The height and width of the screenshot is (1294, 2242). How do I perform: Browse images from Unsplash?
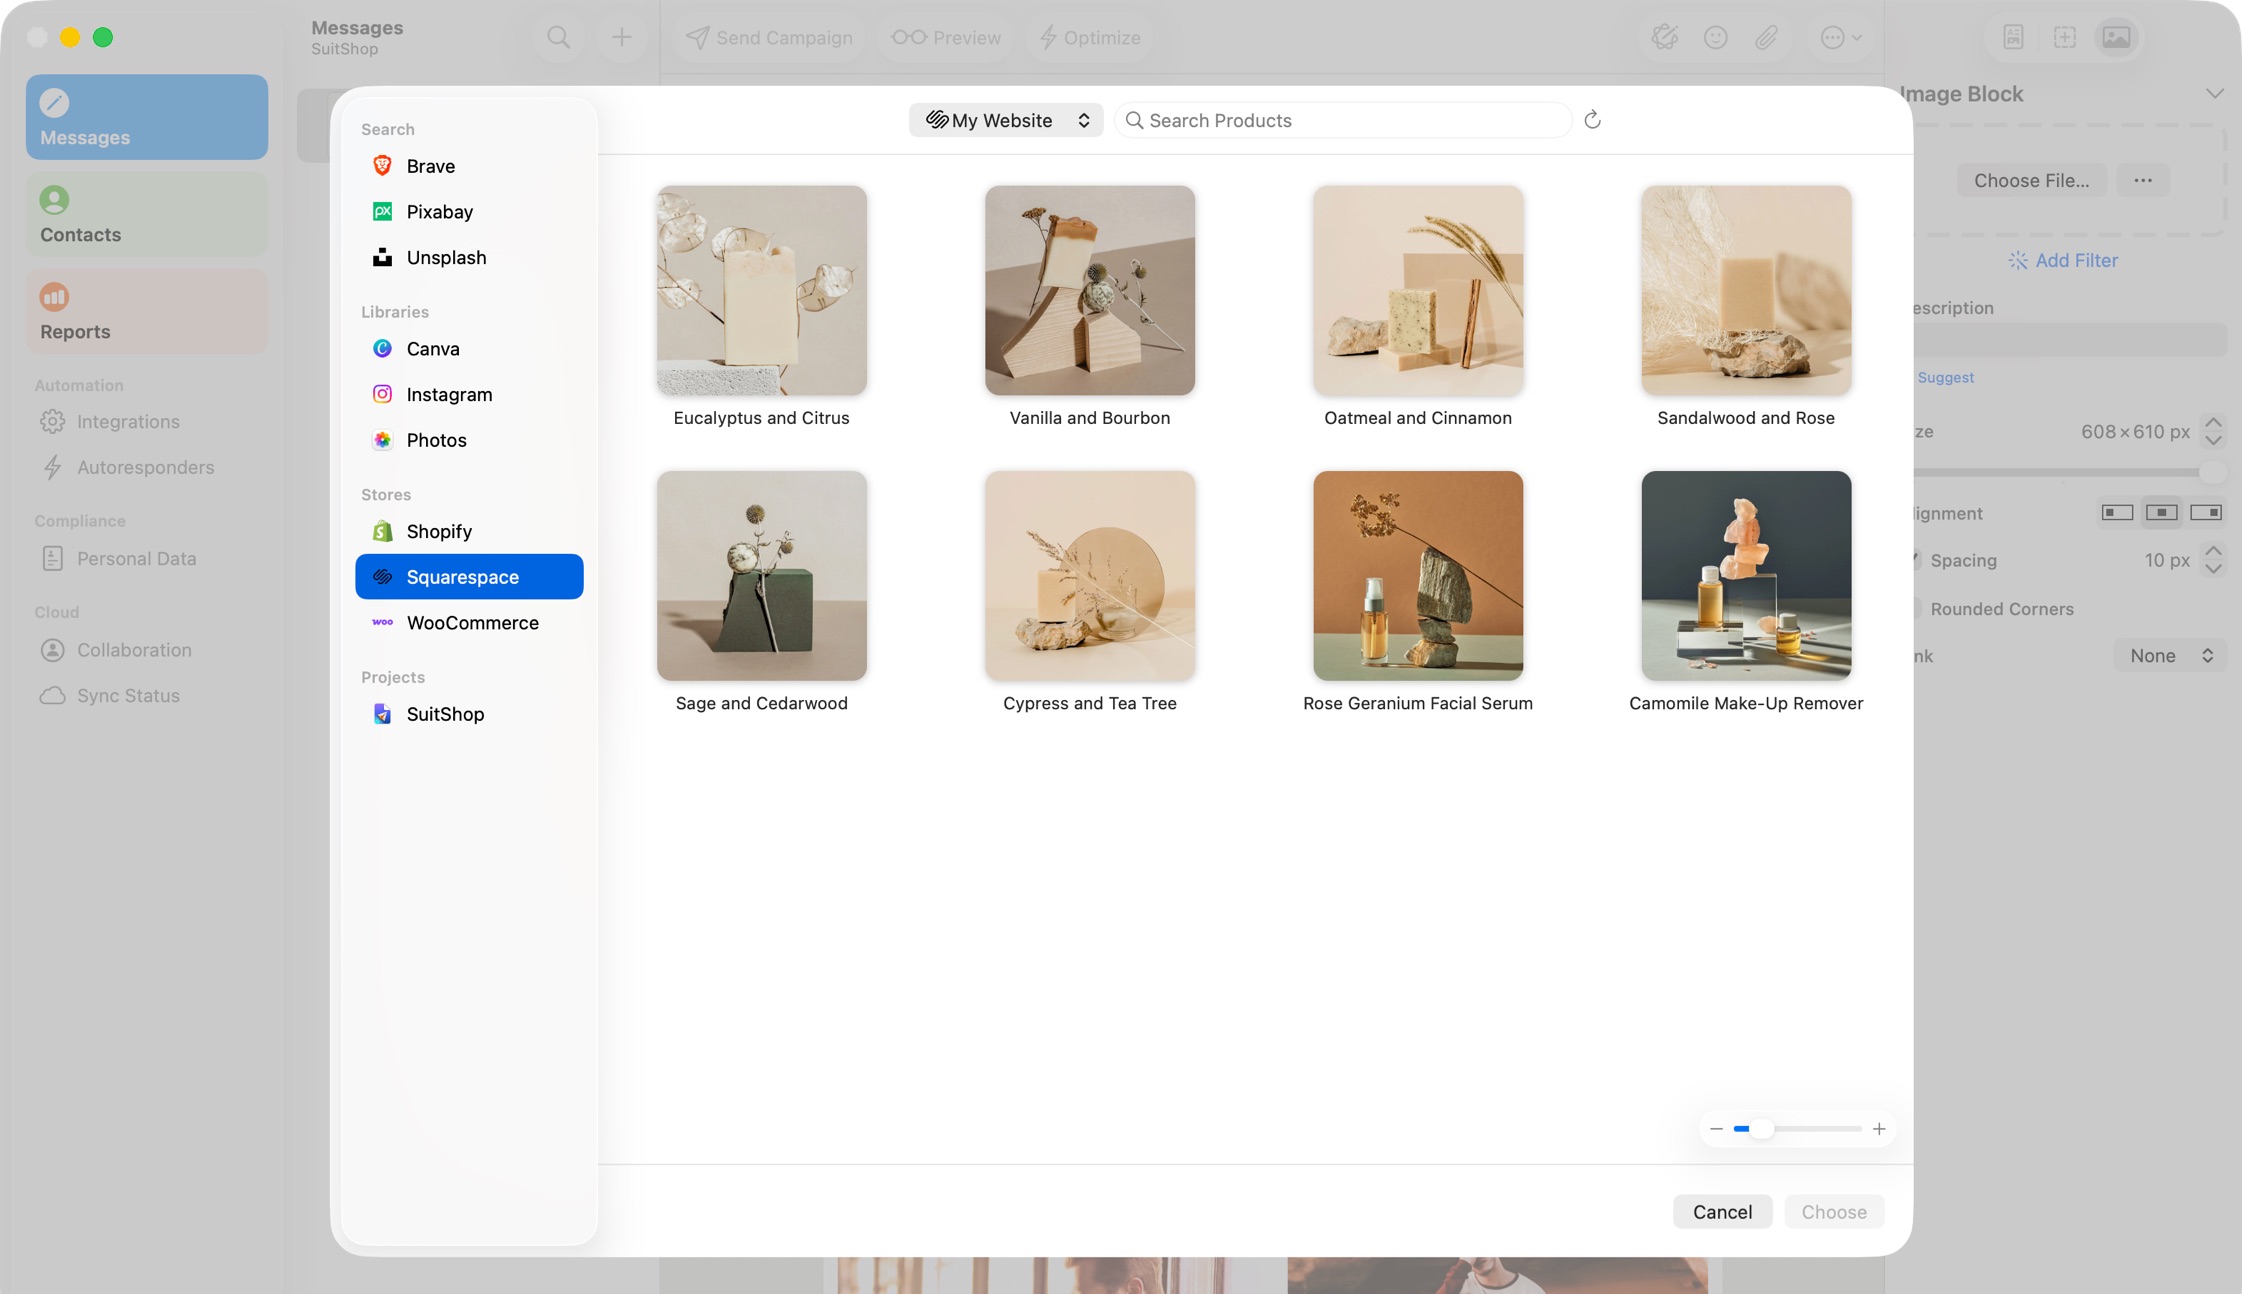pos(446,257)
